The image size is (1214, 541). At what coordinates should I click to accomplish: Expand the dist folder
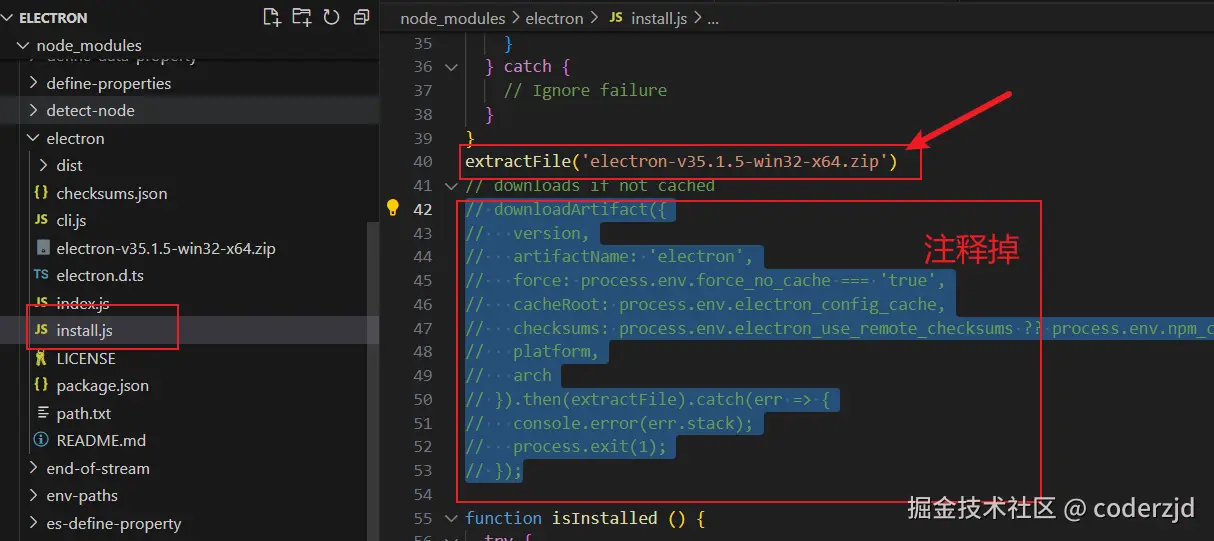tap(44, 165)
